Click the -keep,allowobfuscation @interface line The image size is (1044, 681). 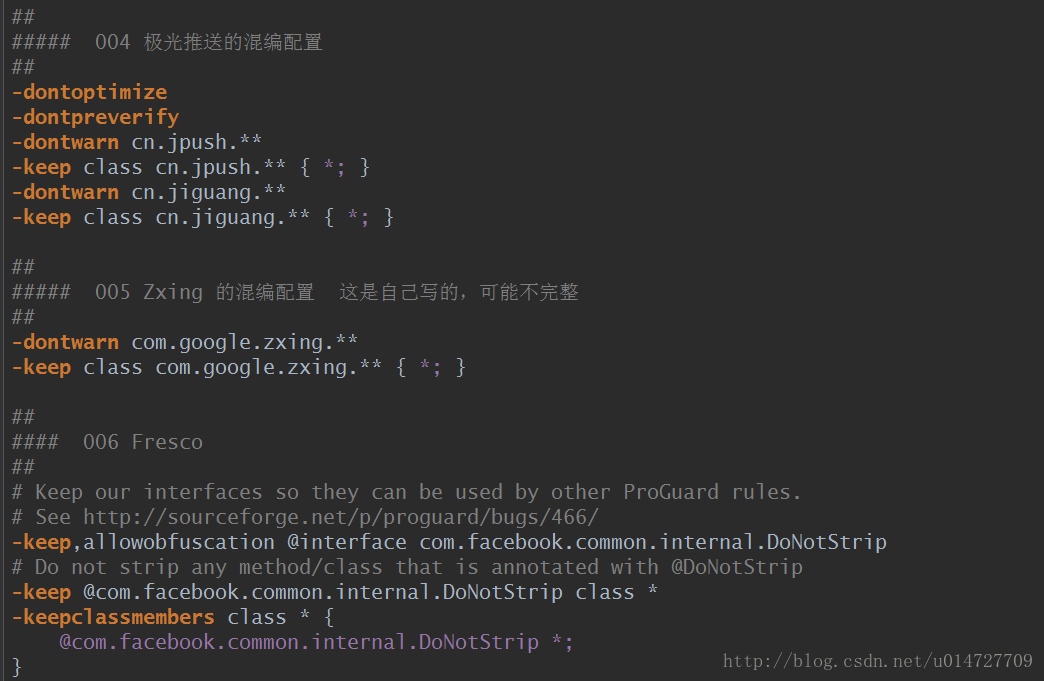point(449,543)
